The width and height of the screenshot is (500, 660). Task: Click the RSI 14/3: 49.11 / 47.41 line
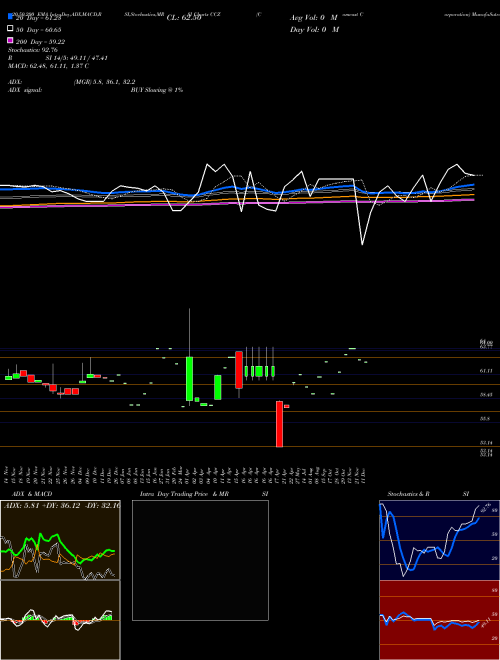pyautogui.click(x=58, y=58)
